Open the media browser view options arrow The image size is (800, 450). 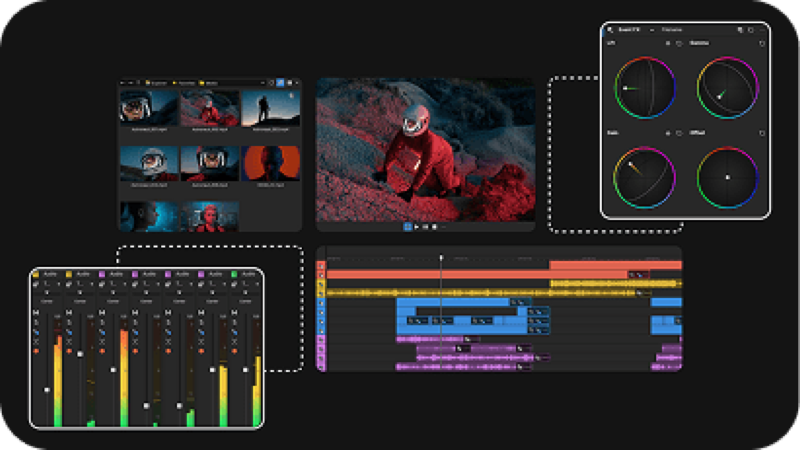tap(297, 83)
